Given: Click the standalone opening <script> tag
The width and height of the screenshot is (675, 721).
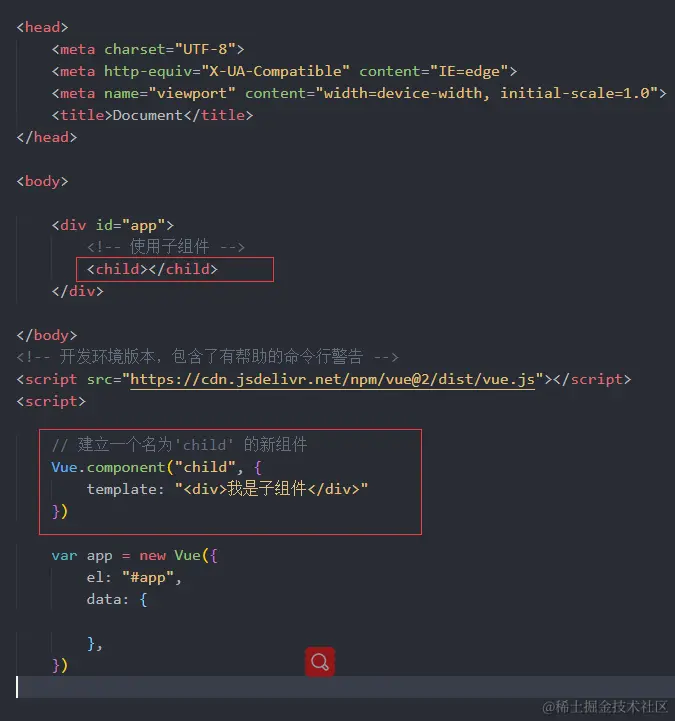Looking at the screenshot, I should [51, 401].
